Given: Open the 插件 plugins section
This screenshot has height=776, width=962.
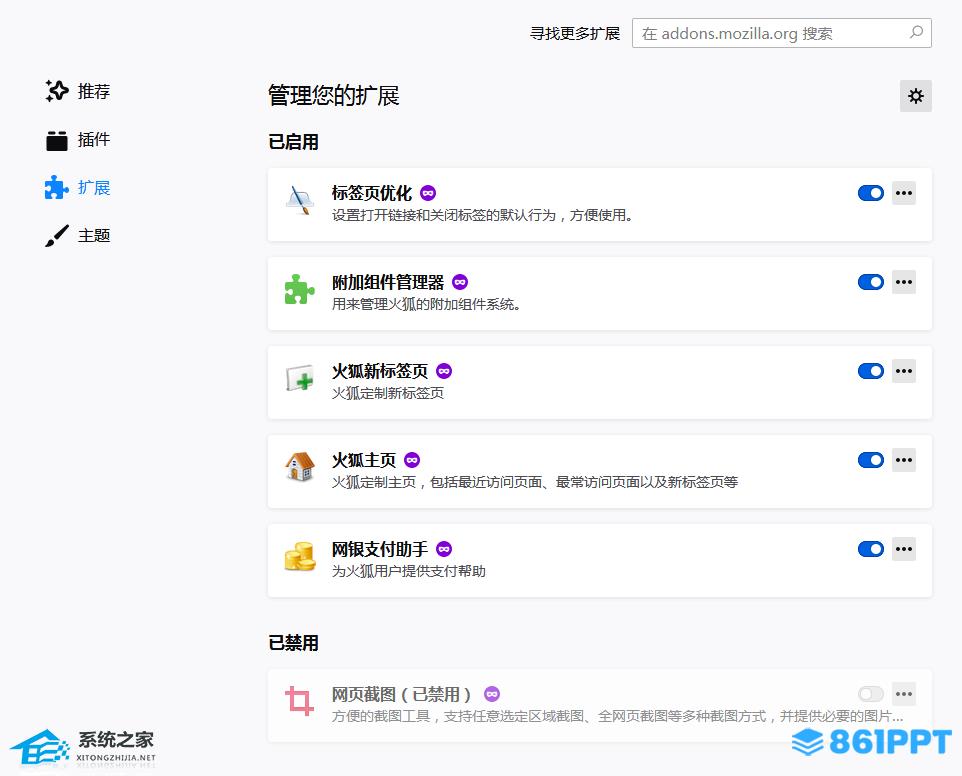Looking at the screenshot, I should point(77,140).
